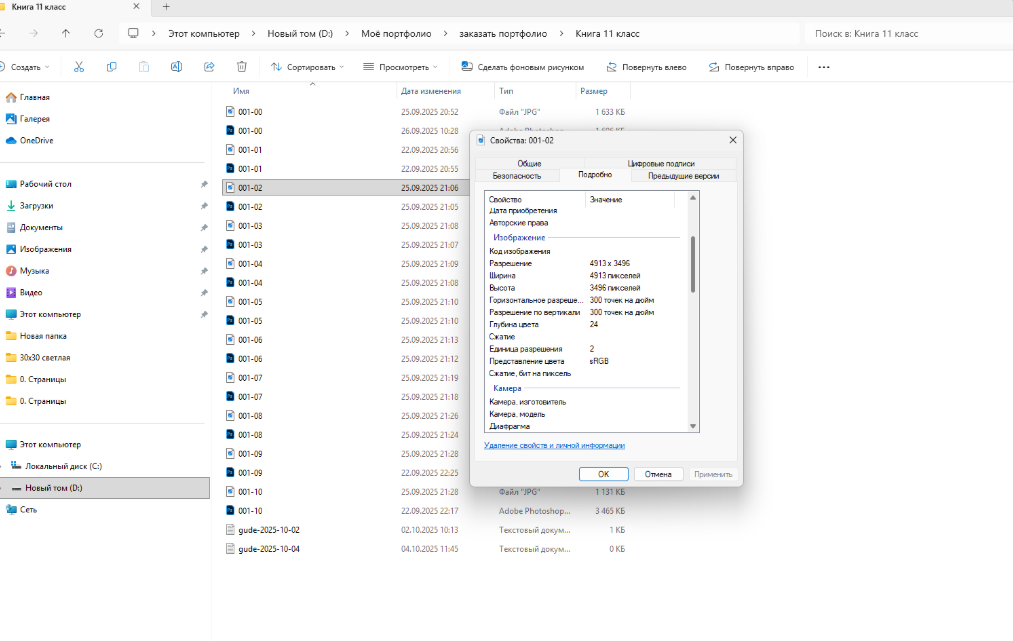Image resolution: width=1013 pixels, height=641 pixels.
Task: Go forward with the right arrow
Action: coord(34,34)
